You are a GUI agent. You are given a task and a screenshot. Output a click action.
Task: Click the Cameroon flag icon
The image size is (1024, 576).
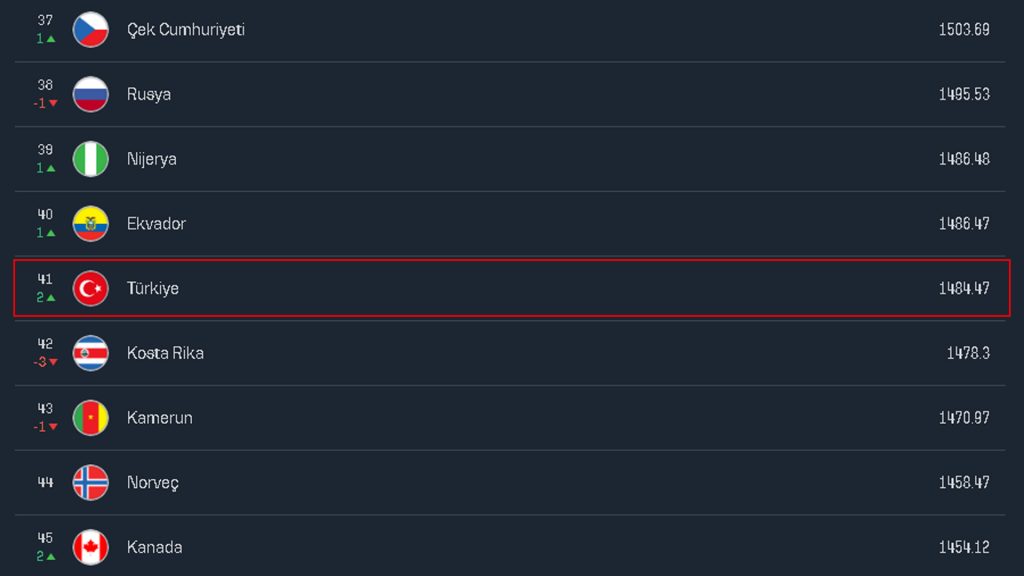(x=91, y=418)
